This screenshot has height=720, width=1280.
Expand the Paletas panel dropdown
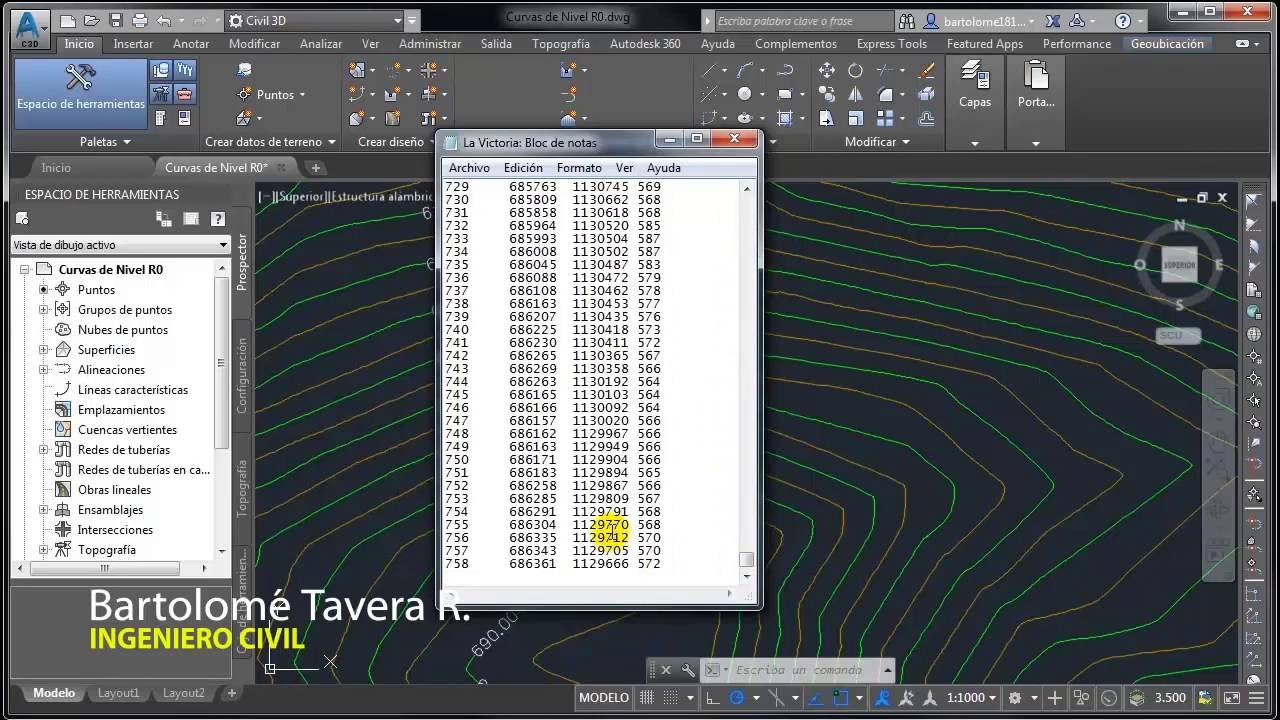105,142
